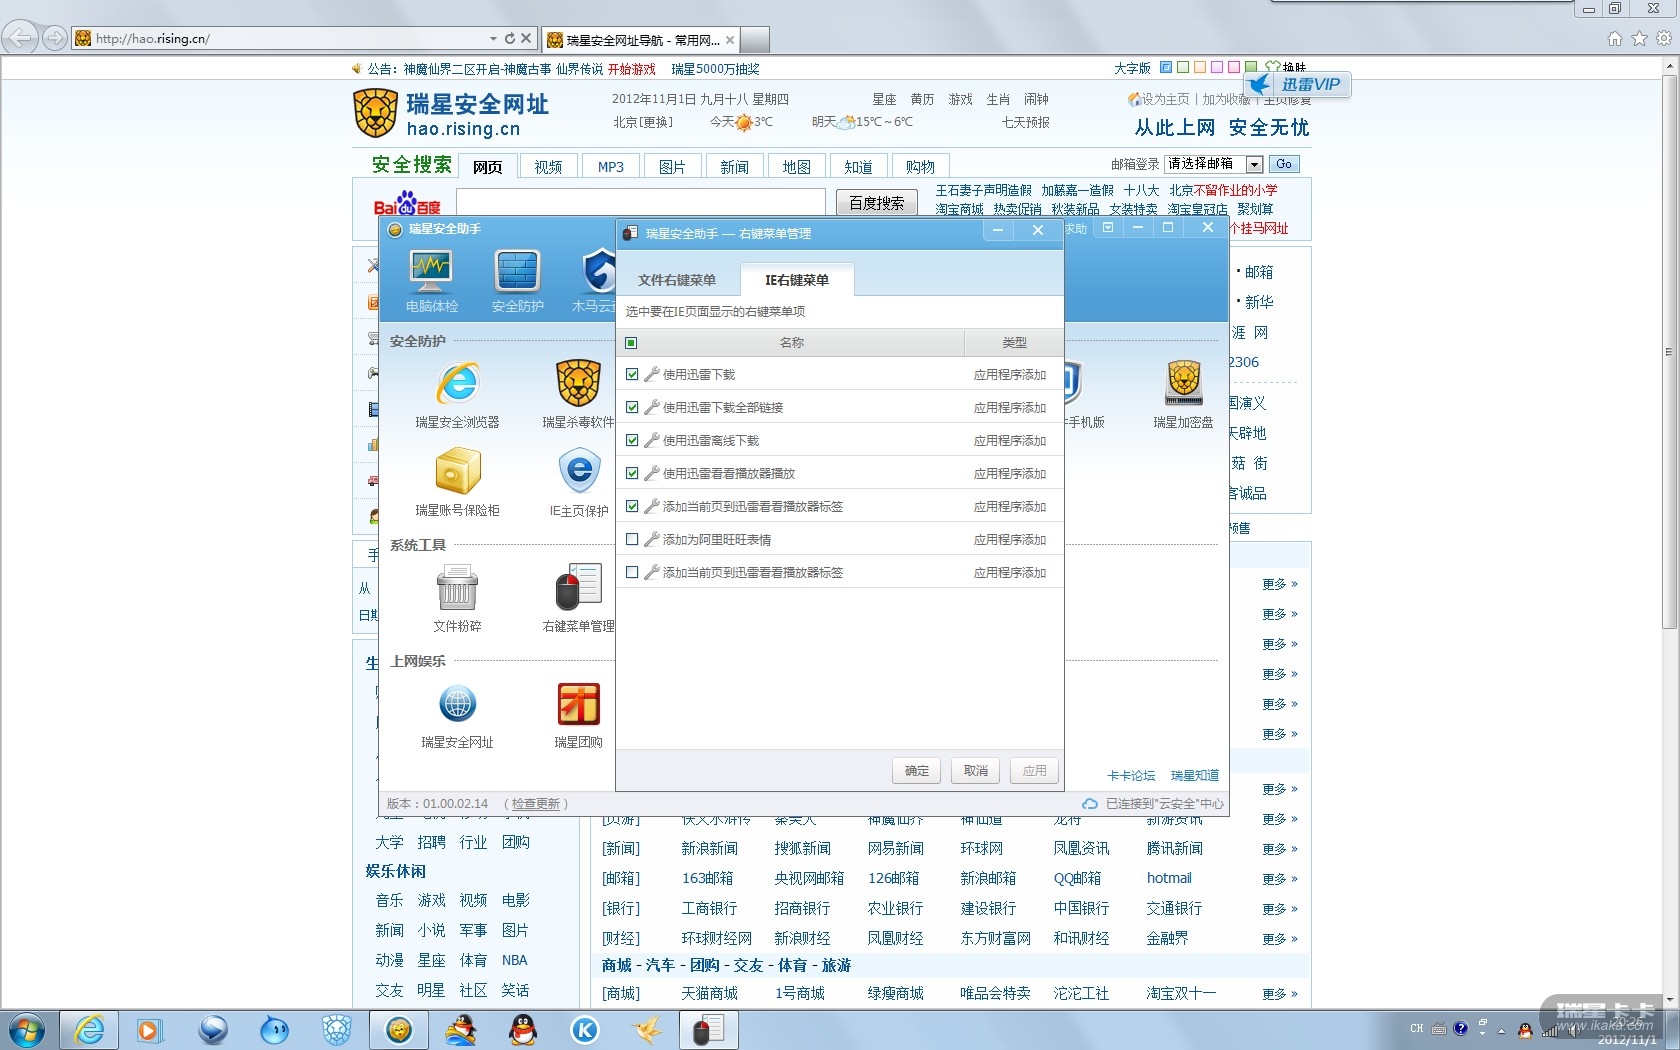Open the 天猫商城 link
Screen dimensions: 1680x1050
point(709,994)
